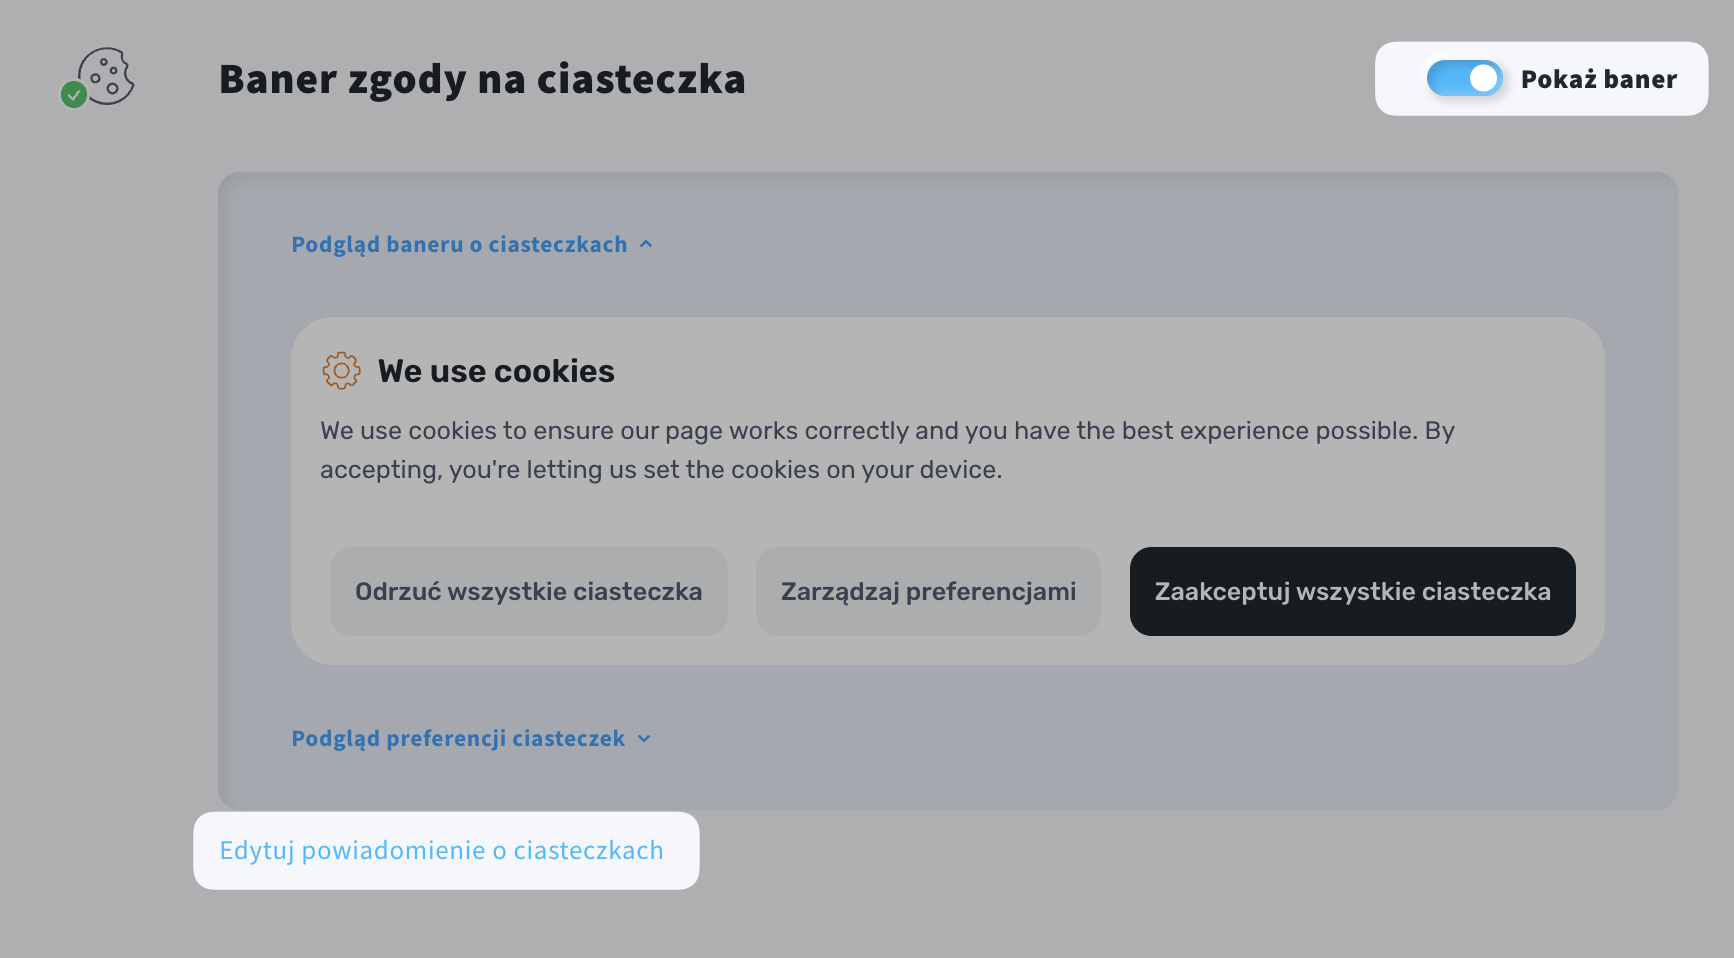The height and width of the screenshot is (958, 1734).
Task: Toggle the Pokaż baner switch off
Action: click(1464, 79)
